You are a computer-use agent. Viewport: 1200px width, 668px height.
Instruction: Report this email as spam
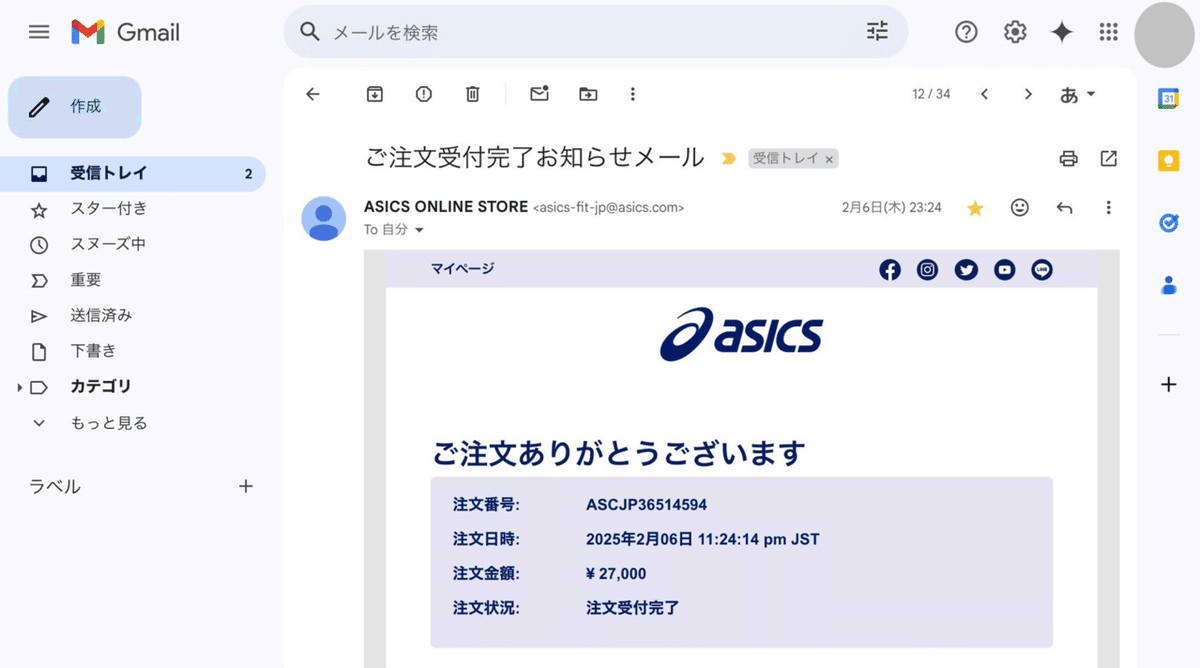[424, 94]
